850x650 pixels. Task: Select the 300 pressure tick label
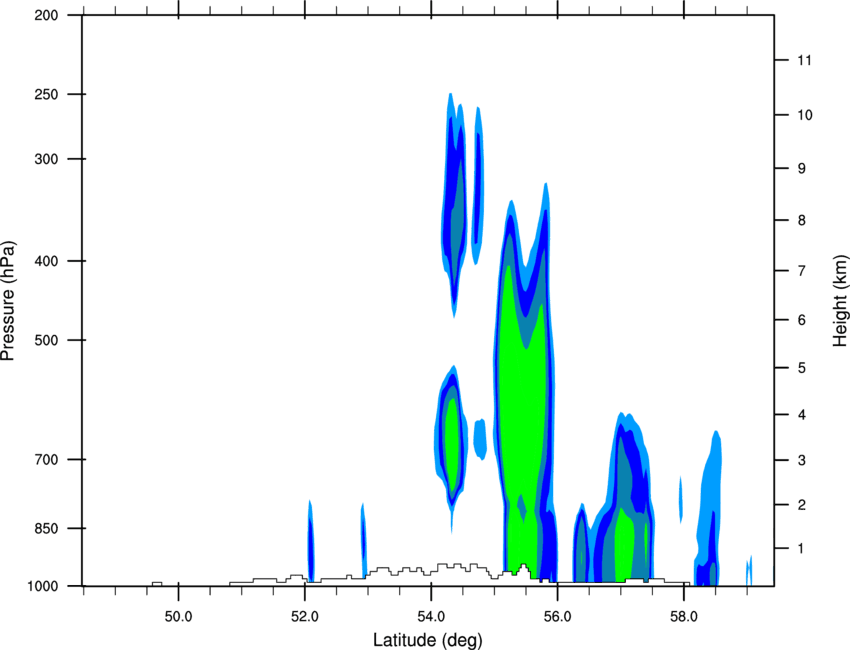46,159
